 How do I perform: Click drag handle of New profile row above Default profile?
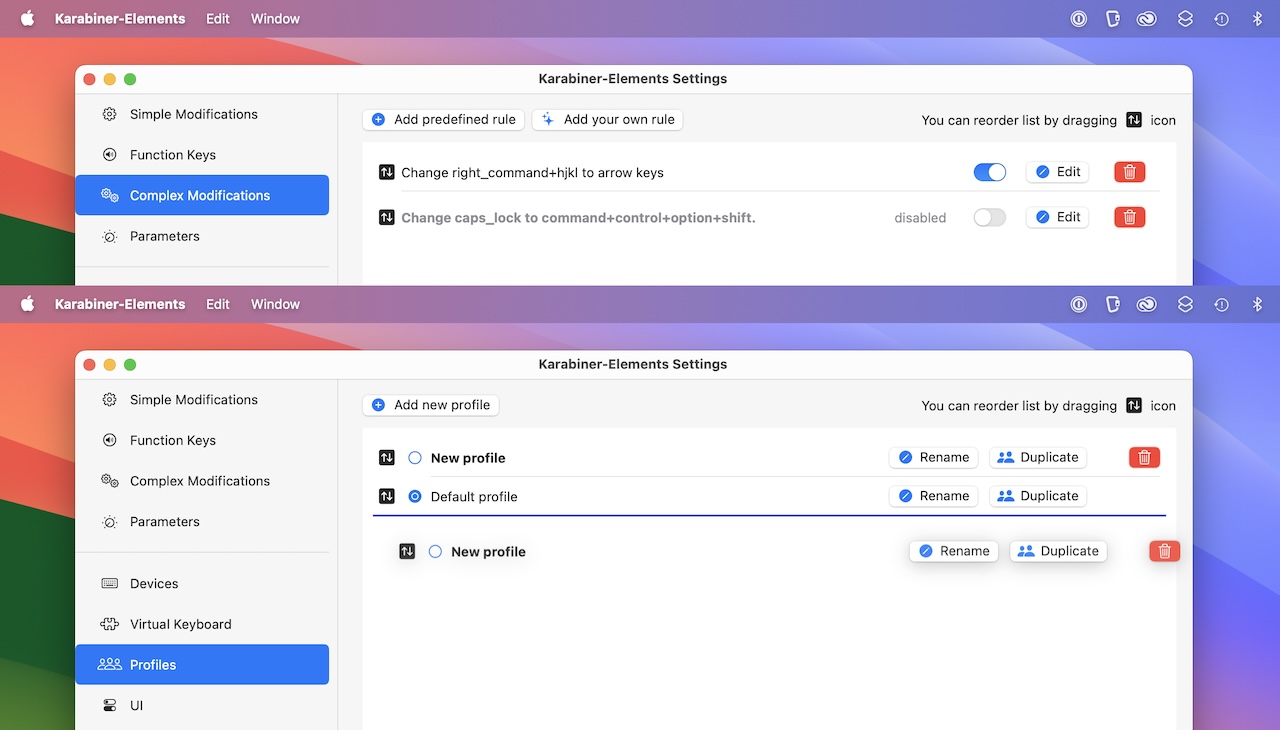coord(387,458)
